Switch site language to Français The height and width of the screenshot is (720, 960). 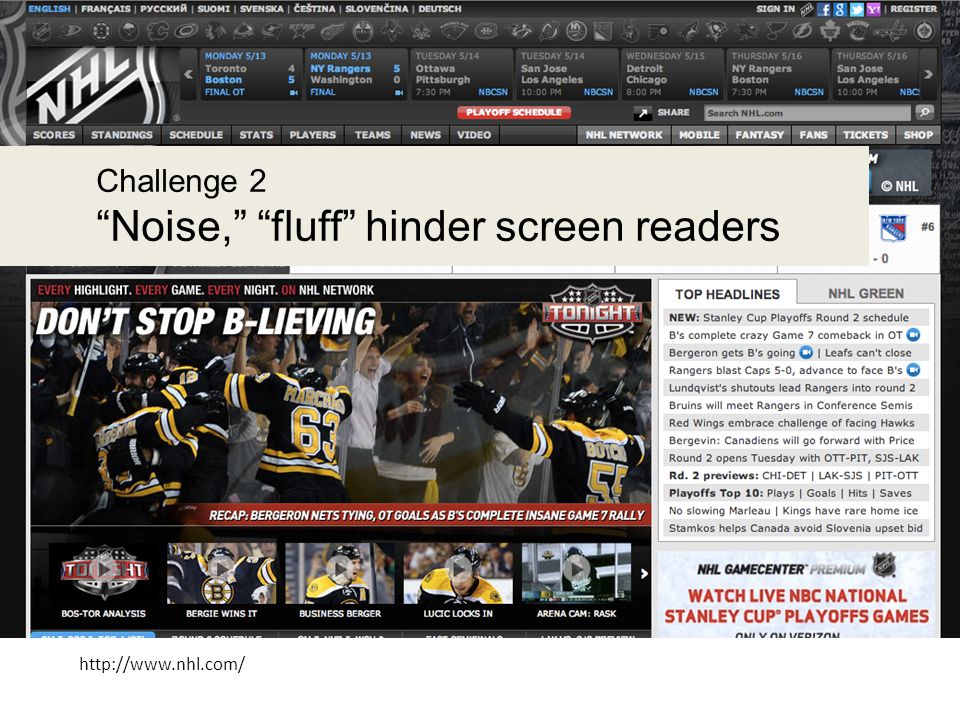(106, 9)
